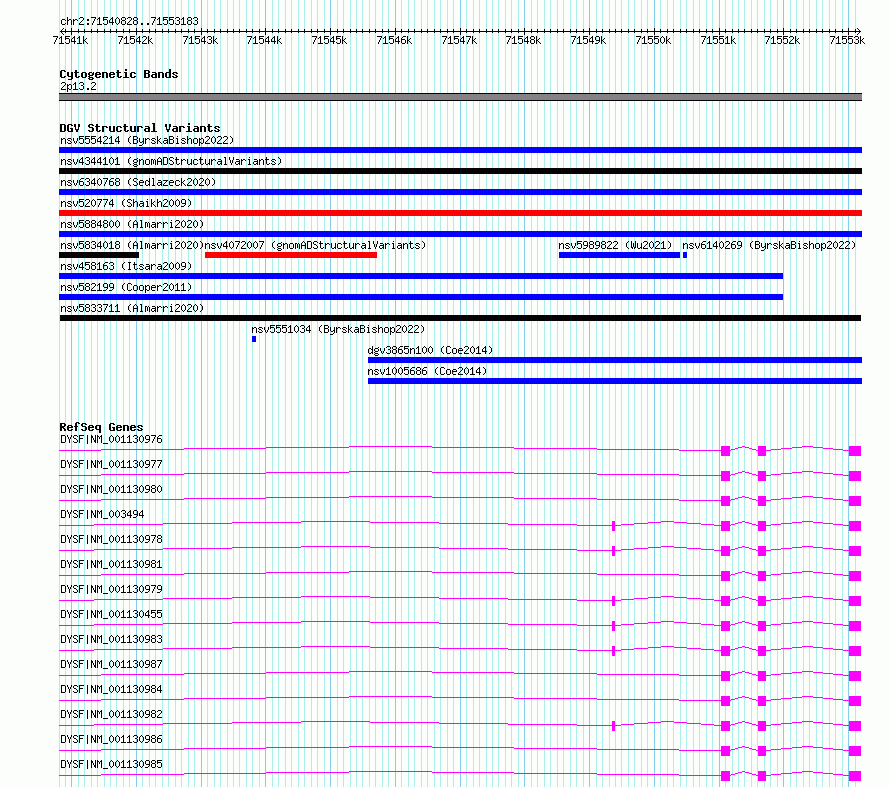Click the short black bar under nsv5834018

[x=99, y=255]
